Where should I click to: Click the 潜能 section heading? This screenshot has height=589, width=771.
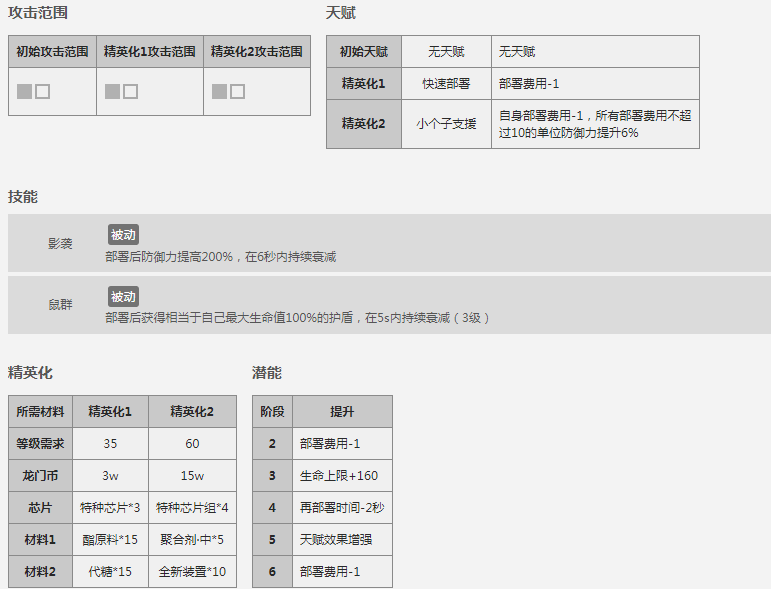click(x=267, y=373)
